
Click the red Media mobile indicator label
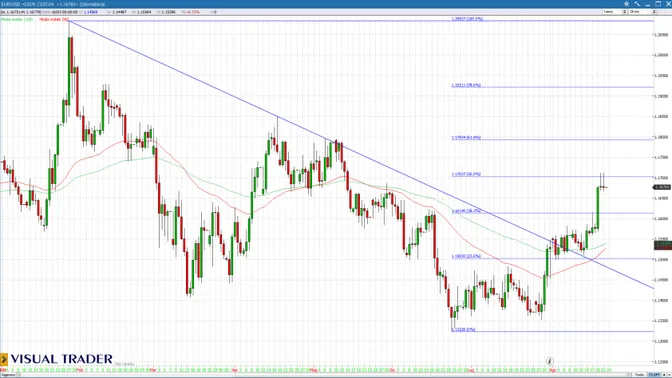[54, 19]
